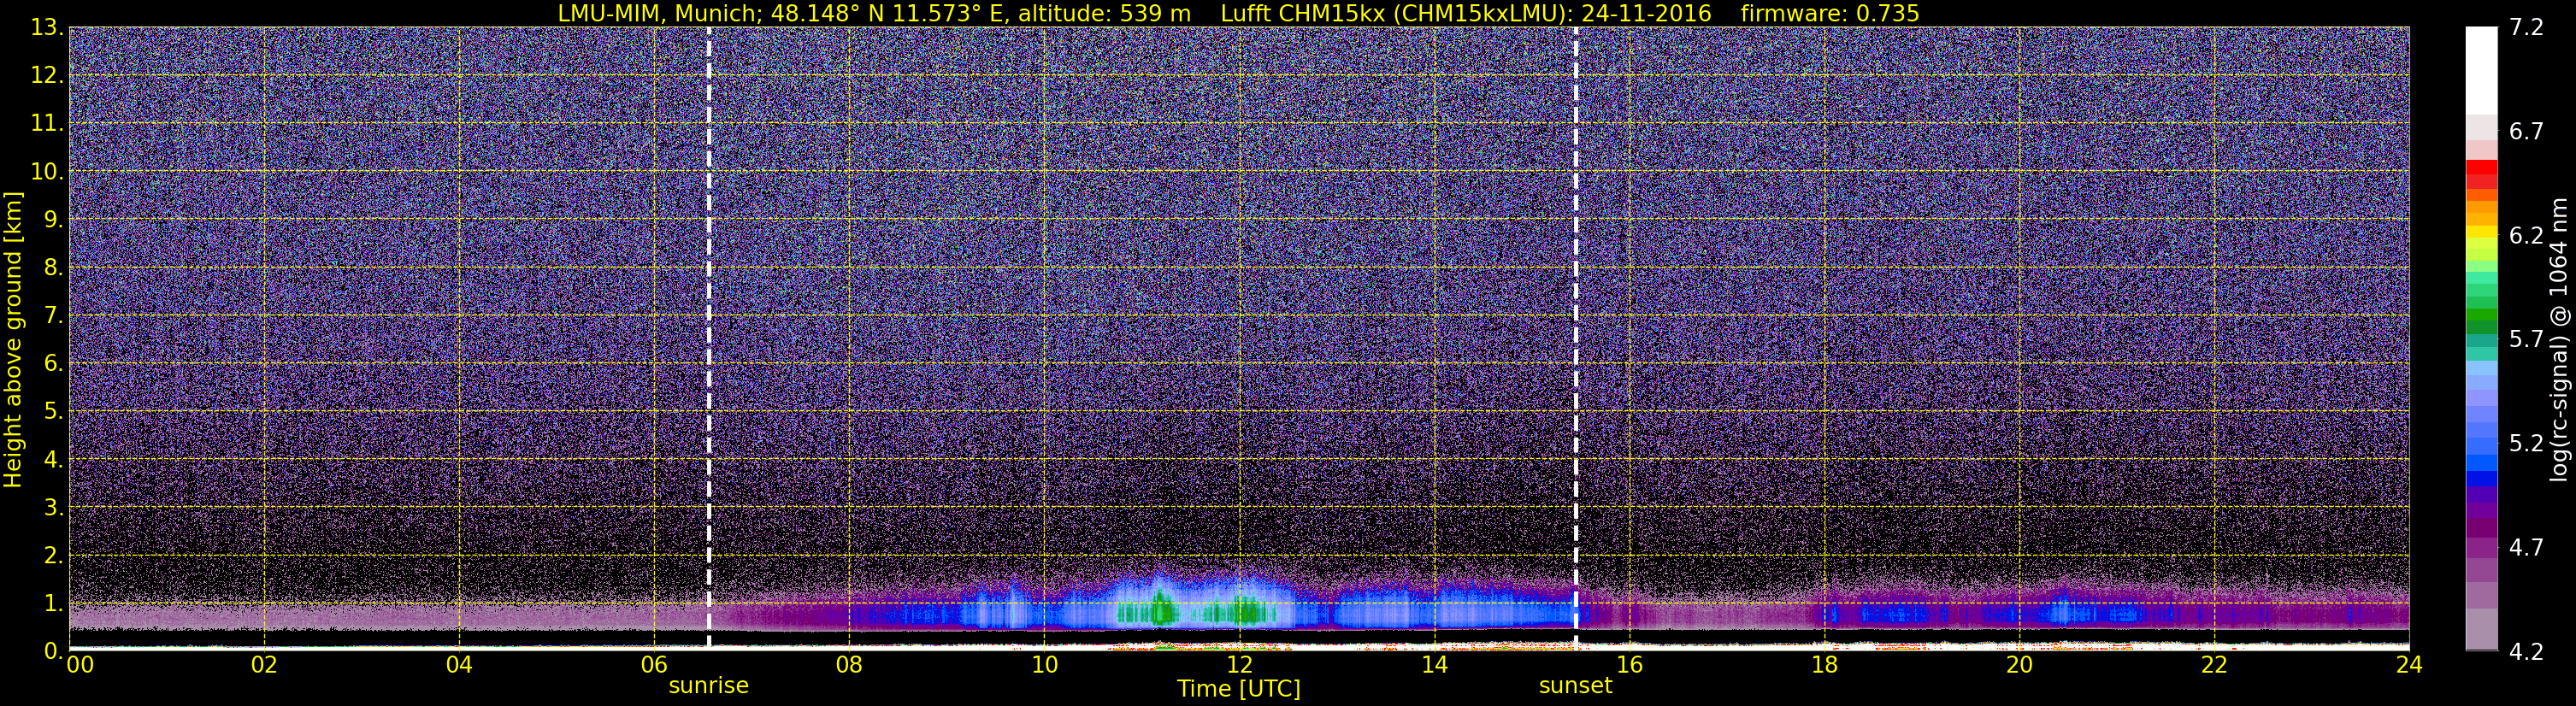Click the height tick label 1.
The height and width of the screenshot is (706, 2576).
[x=53, y=603]
